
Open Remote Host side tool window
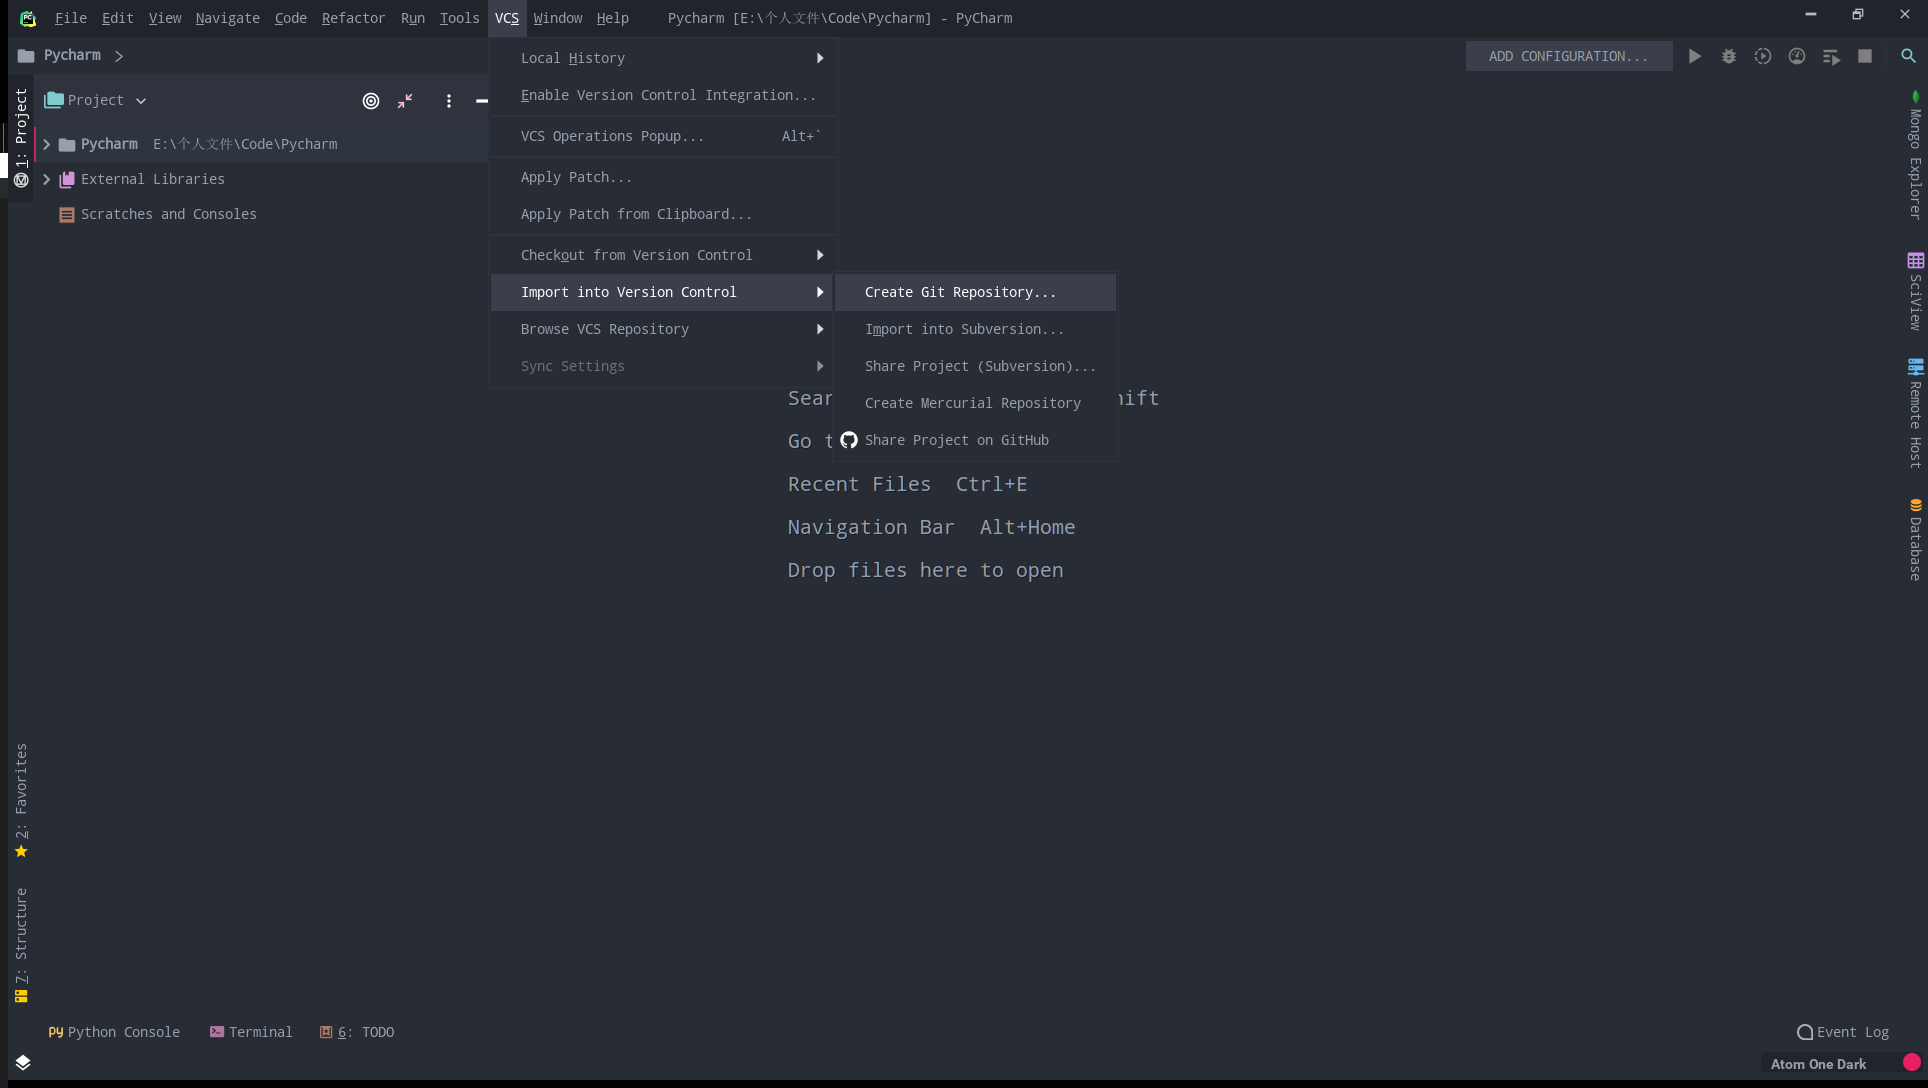tap(1915, 413)
